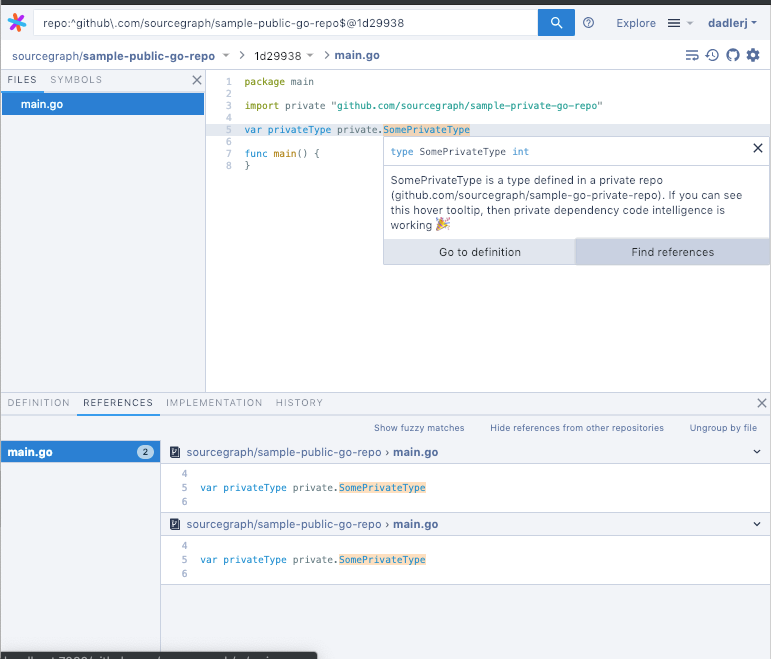Switch to the FILES sidebar tab
Image resolution: width=771 pixels, height=659 pixels.
(22, 80)
